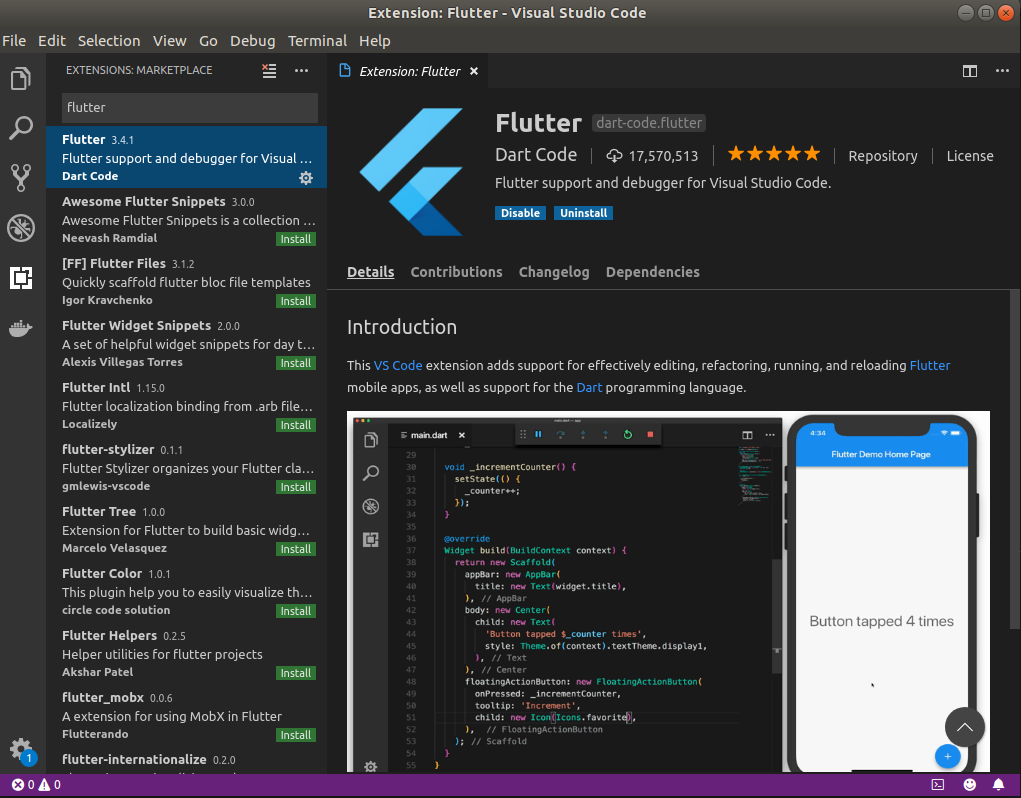This screenshot has width=1021, height=798.
Task: Follow the VS Code link in introduction
Action: click(x=398, y=365)
